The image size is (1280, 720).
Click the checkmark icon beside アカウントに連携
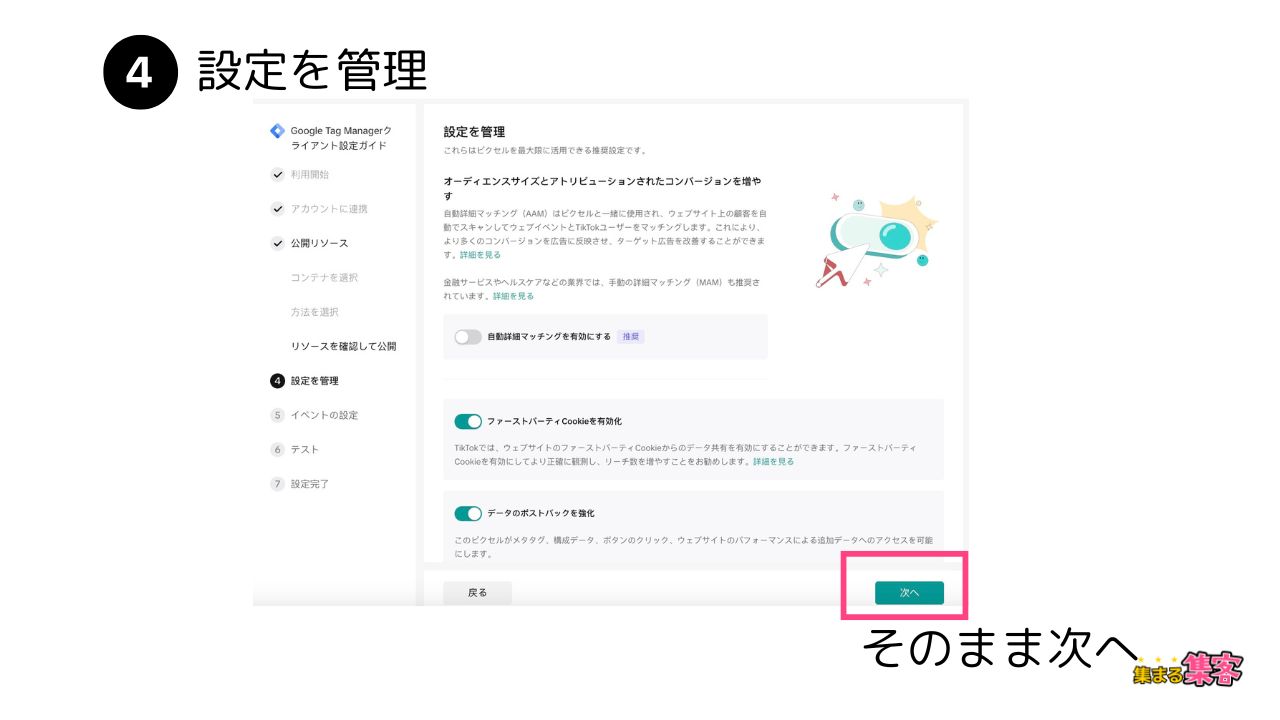278,209
